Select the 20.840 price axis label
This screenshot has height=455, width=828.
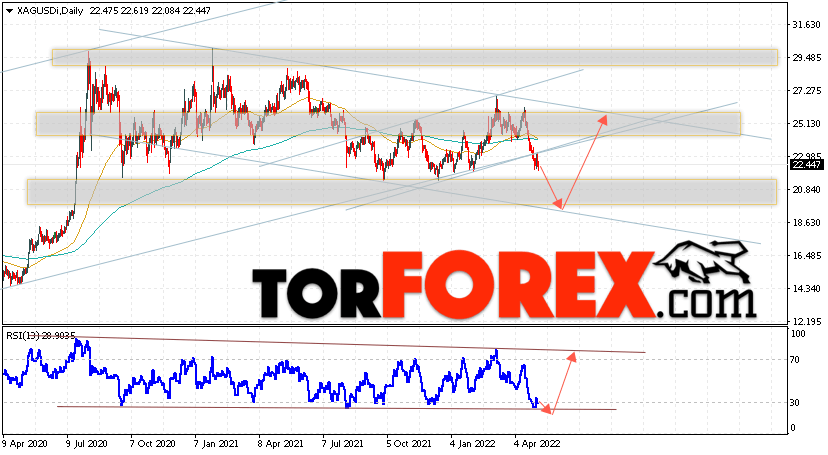click(x=806, y=189)
